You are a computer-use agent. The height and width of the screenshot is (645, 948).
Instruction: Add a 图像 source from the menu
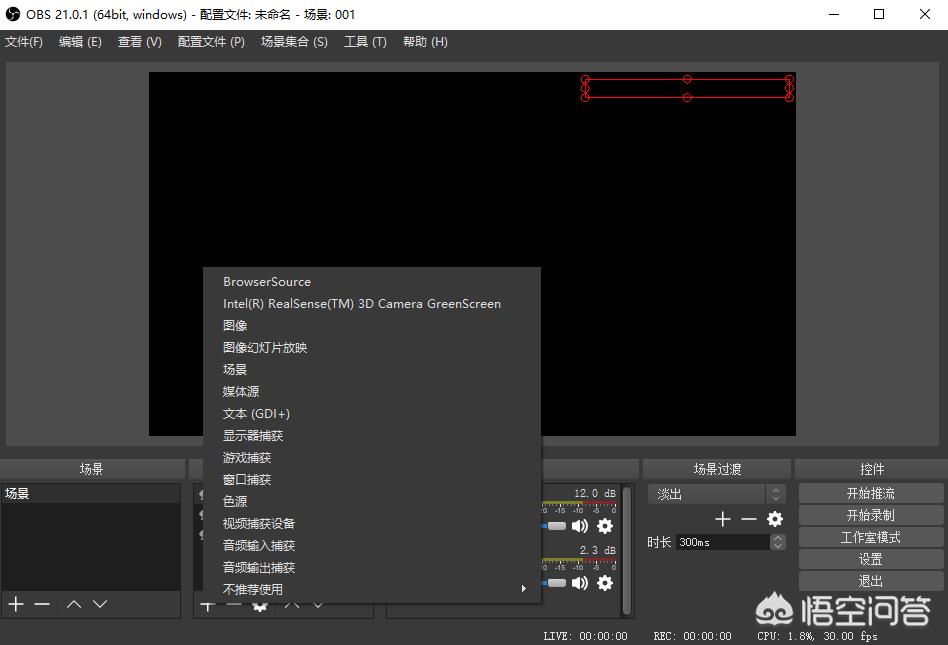372,325
